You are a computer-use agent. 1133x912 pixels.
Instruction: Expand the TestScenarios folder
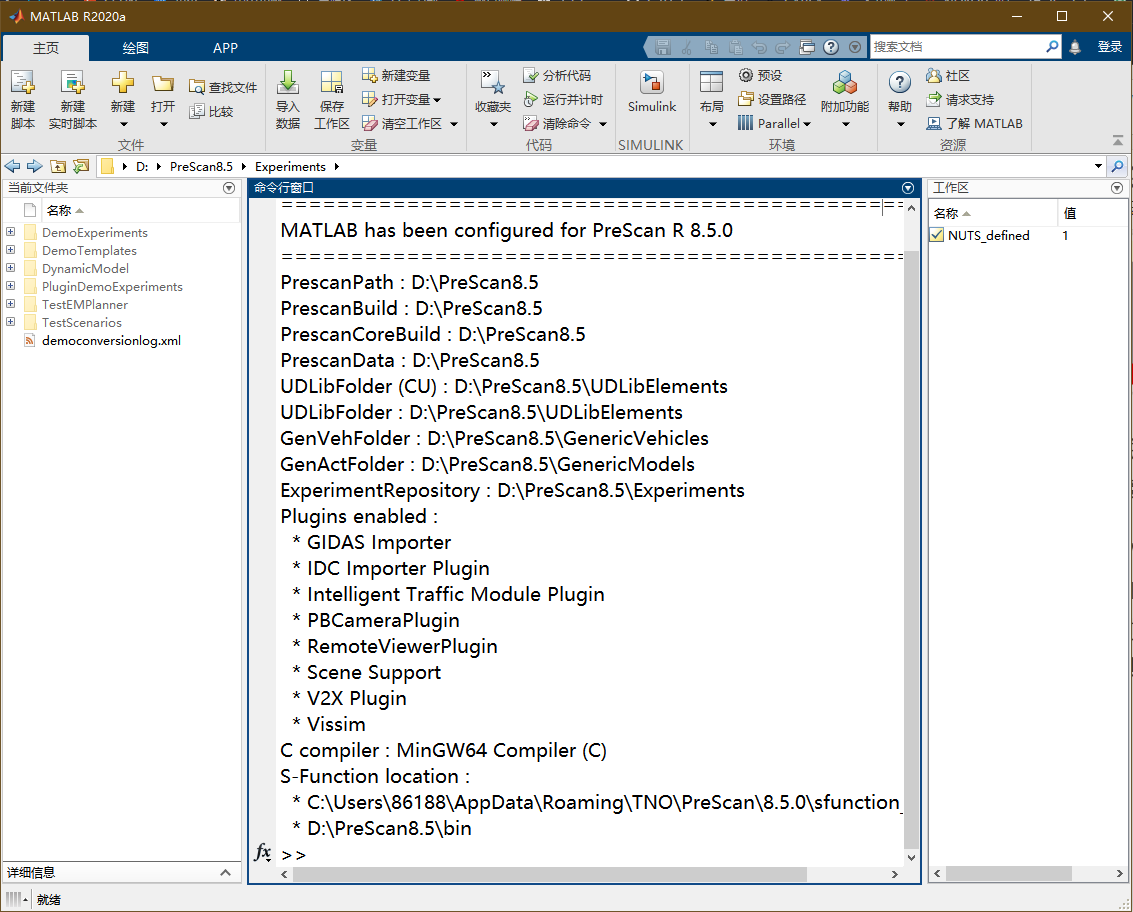tap(10, 322)
